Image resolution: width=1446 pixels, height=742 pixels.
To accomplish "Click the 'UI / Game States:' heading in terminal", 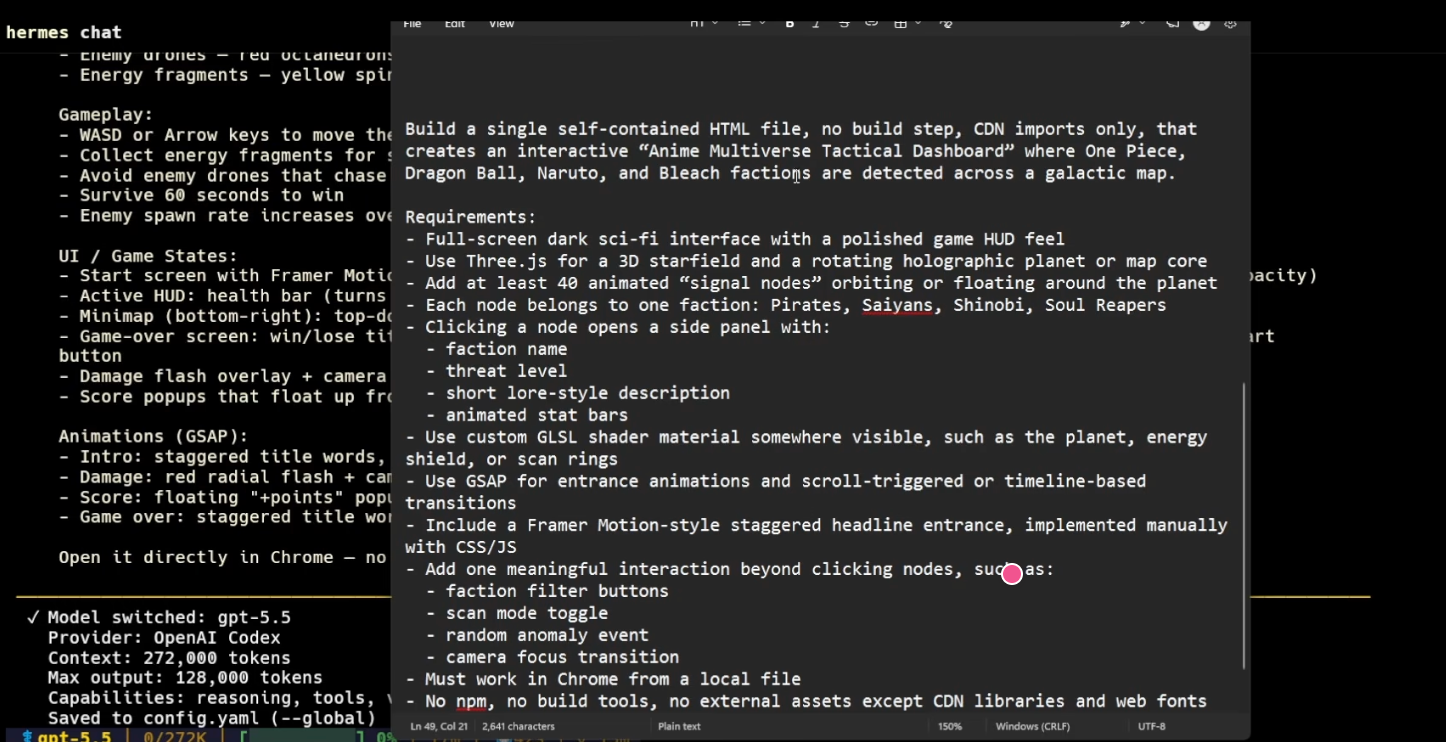I will [148, 256].
